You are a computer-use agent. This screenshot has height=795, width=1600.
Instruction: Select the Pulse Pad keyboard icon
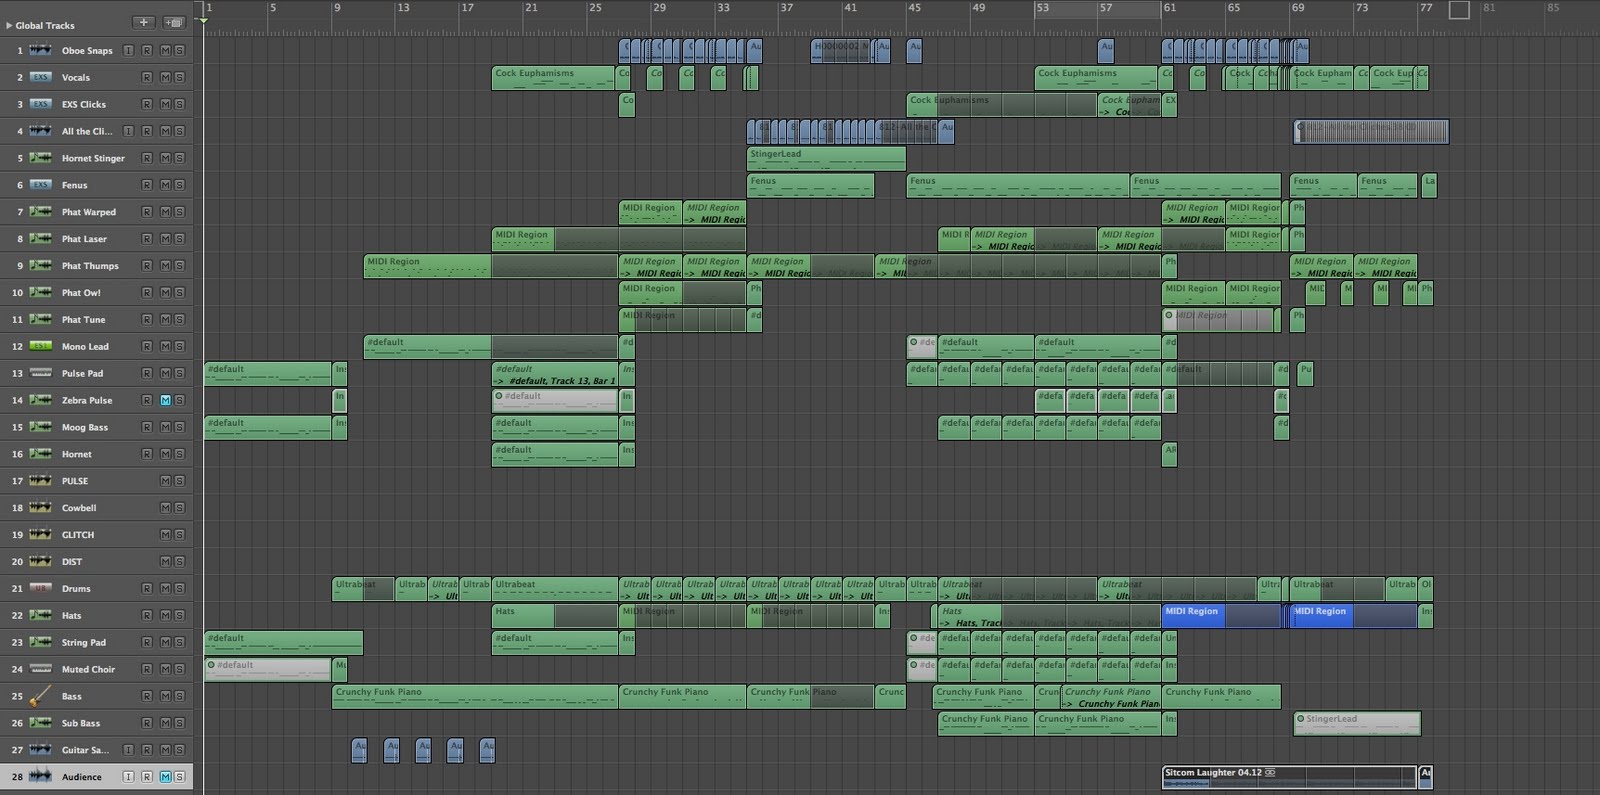pyautogui.click(x=40, y=373)
